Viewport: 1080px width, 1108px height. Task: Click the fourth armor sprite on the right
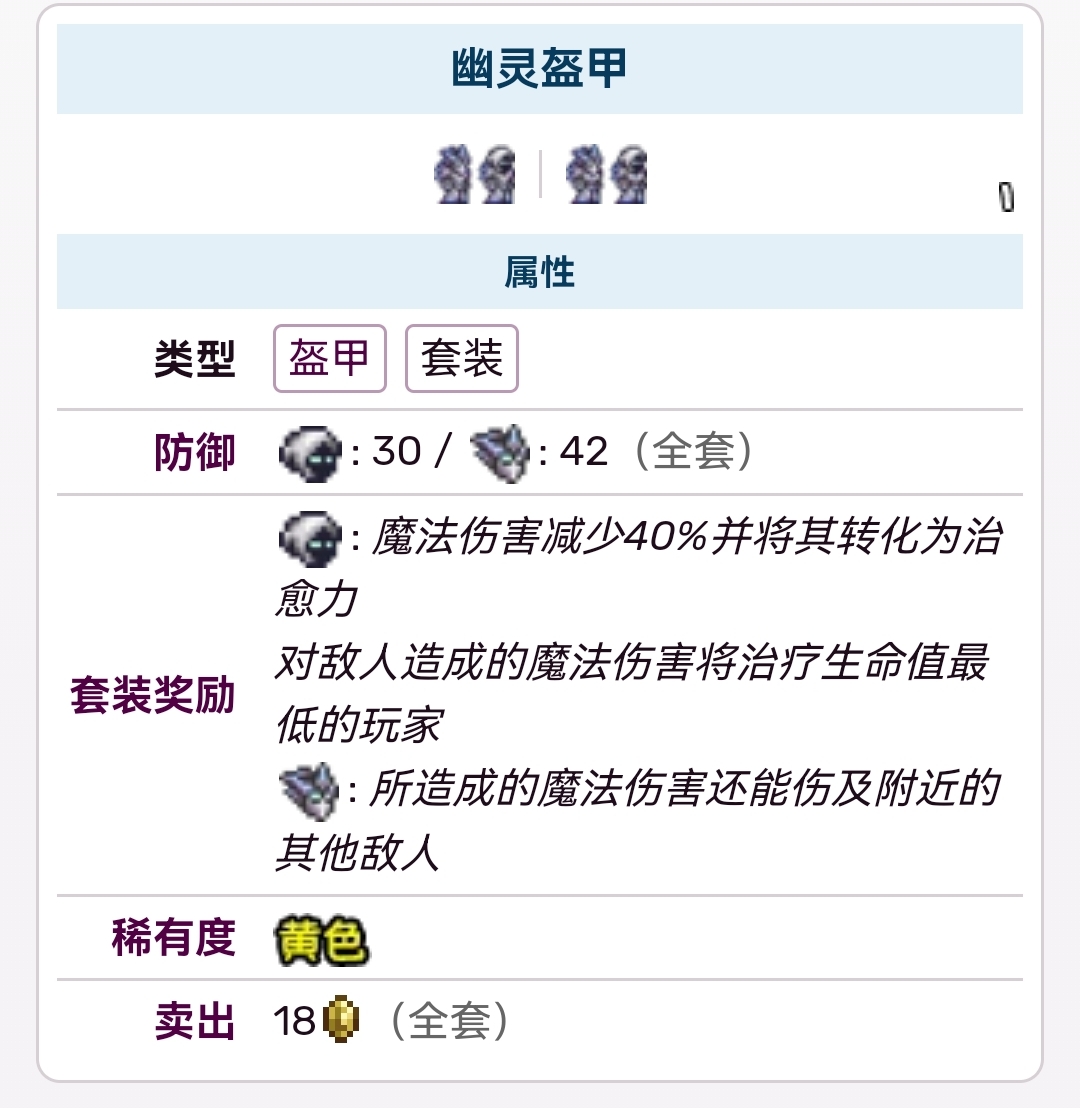coord(628,174)
